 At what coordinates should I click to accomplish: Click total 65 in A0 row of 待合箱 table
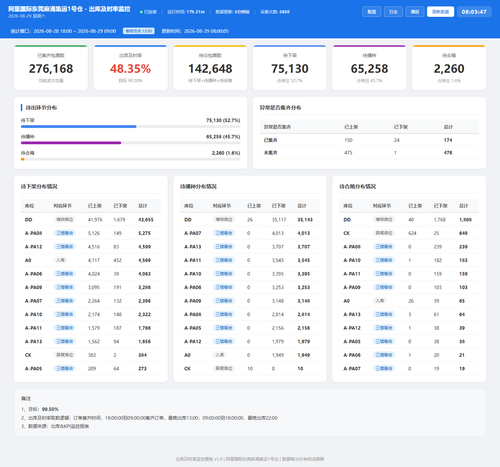(462, 301)
